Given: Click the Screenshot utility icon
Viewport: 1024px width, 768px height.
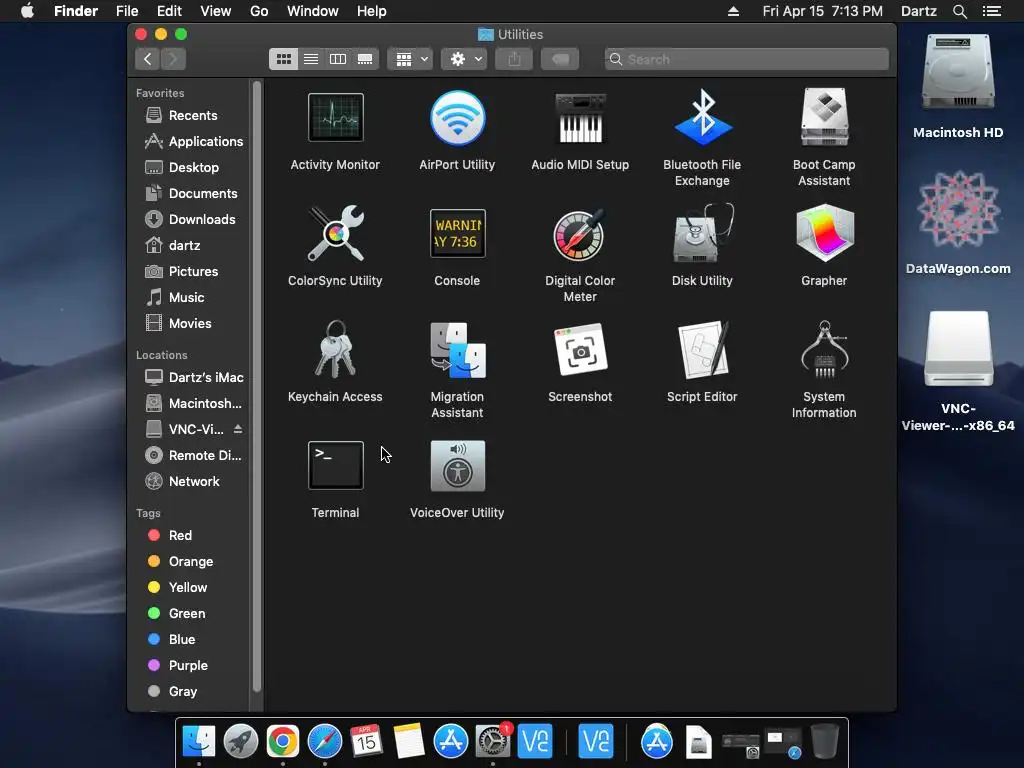Looking at the screenshot, I should (580, 350).
